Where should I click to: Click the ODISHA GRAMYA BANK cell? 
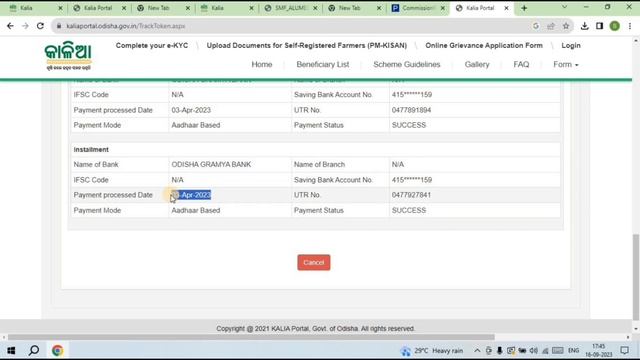(211, 164)
